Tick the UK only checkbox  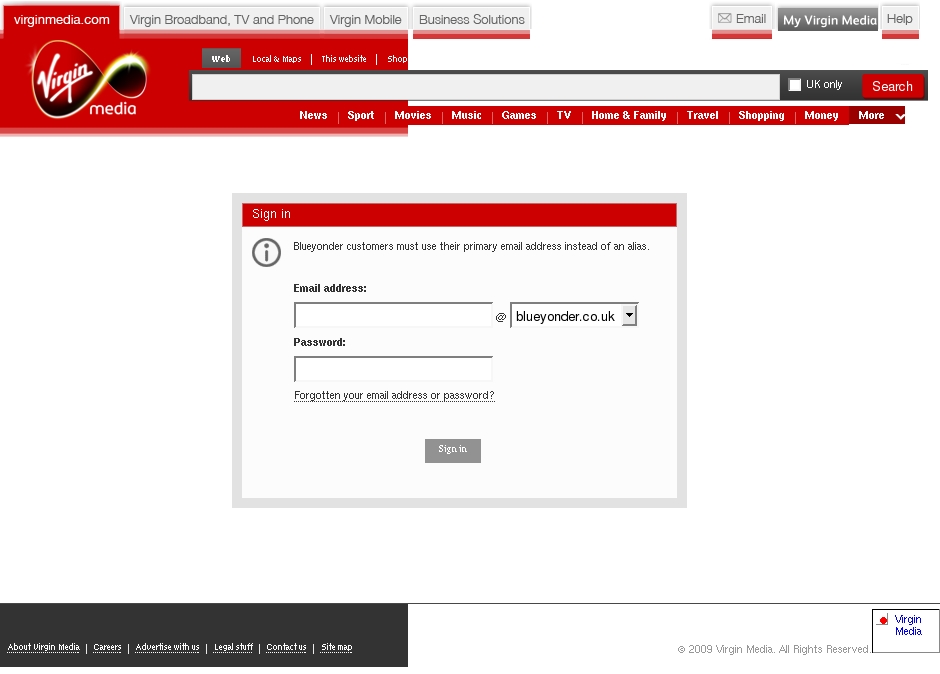(794, 85)
